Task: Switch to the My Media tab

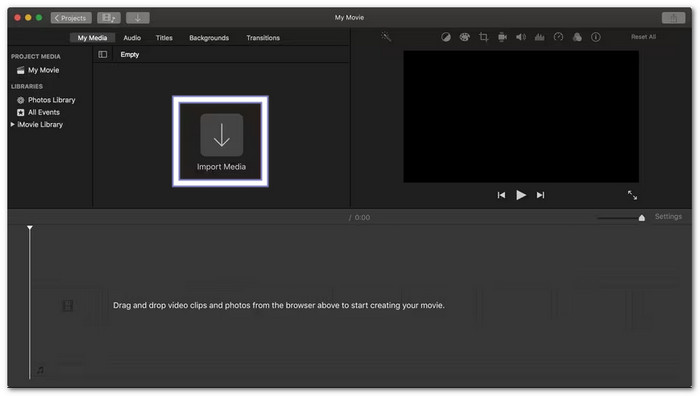Action: tap(92, 38)
